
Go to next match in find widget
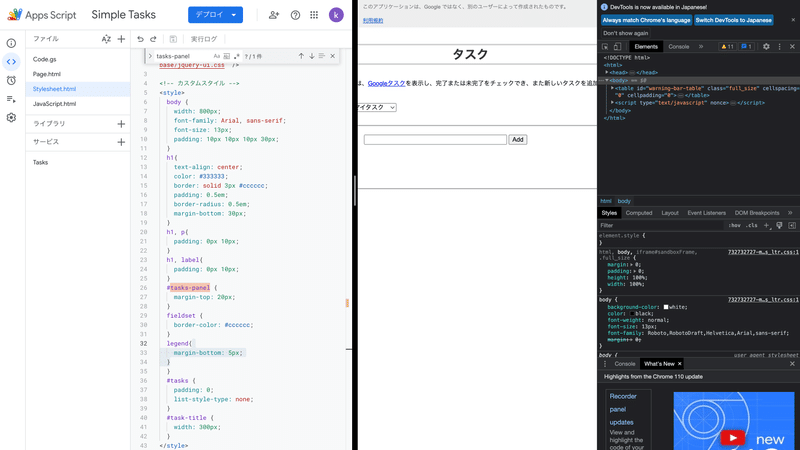click(x=312, y=56)
